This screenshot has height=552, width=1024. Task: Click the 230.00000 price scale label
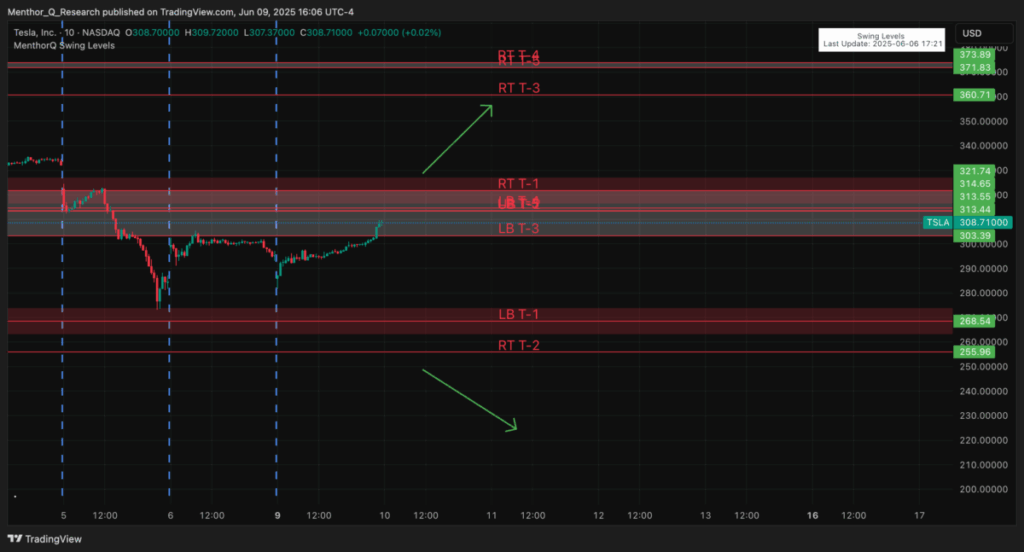pos(984,415)
